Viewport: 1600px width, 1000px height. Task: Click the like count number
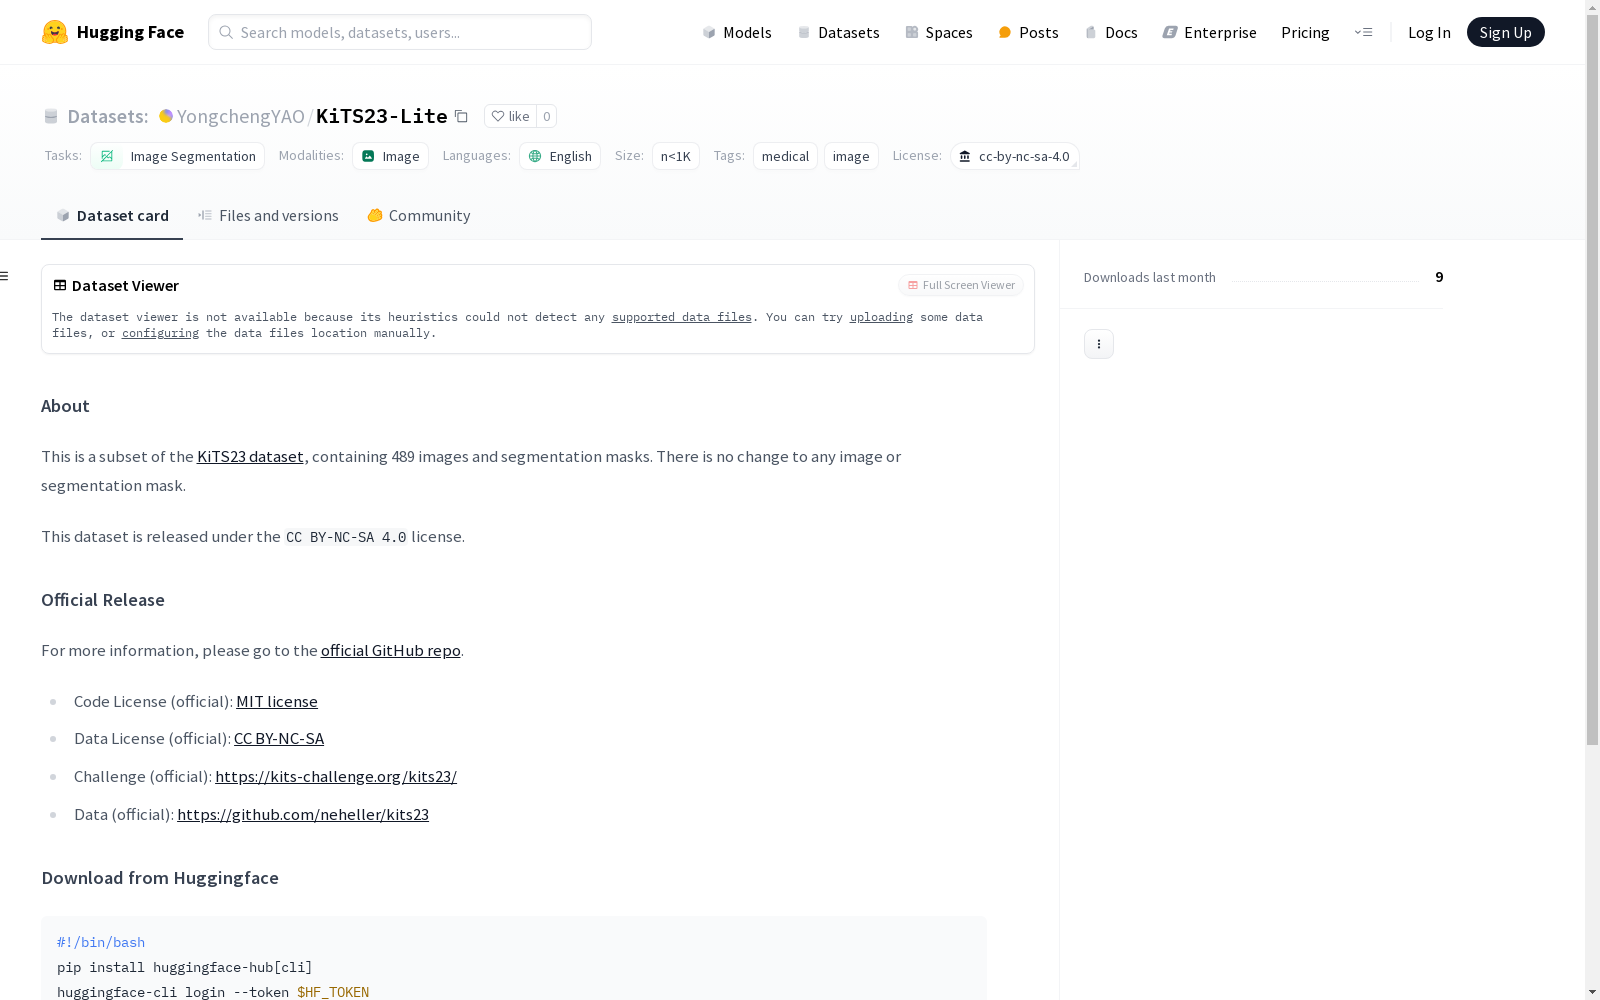pyautogui.click(x=546, y=116)
